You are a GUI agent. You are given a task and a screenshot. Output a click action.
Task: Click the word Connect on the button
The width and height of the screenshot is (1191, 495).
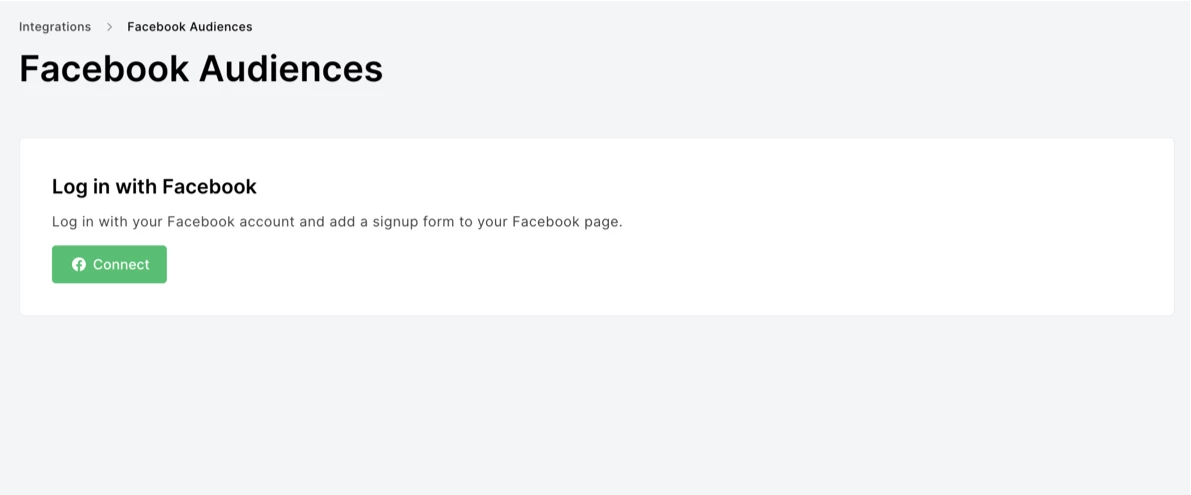pos(121,265)
